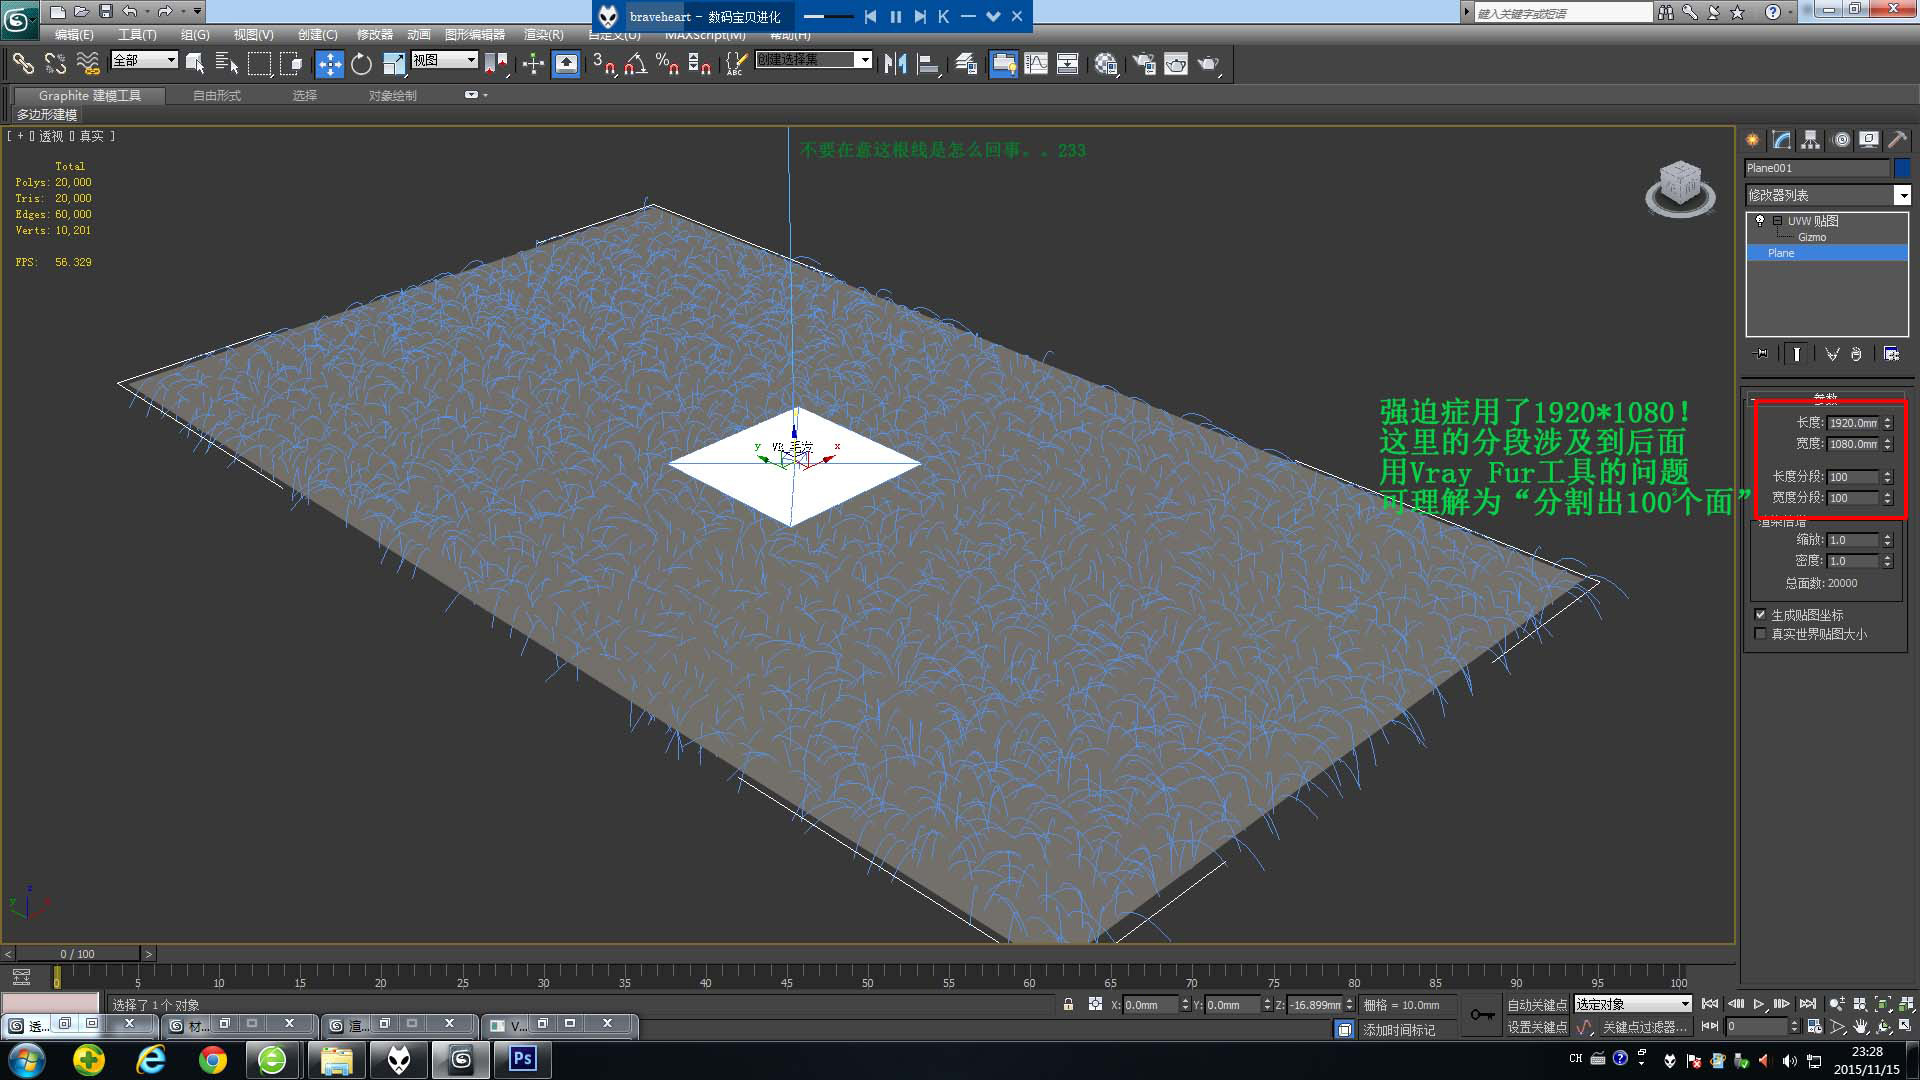Click the Plane001 object color swatch
Viewport: 1920px width, 1080px height.
[x=1901, y=168]
